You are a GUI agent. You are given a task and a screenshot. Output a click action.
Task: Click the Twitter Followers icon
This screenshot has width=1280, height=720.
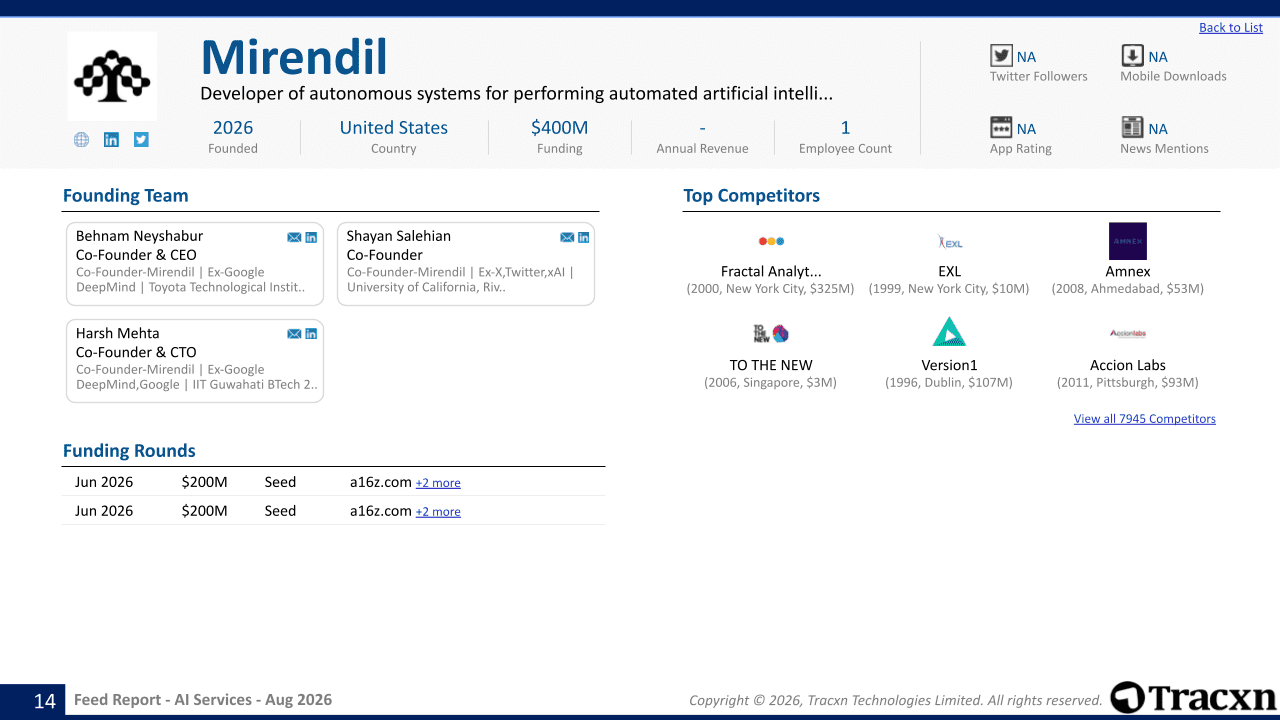coord(1001,56)
